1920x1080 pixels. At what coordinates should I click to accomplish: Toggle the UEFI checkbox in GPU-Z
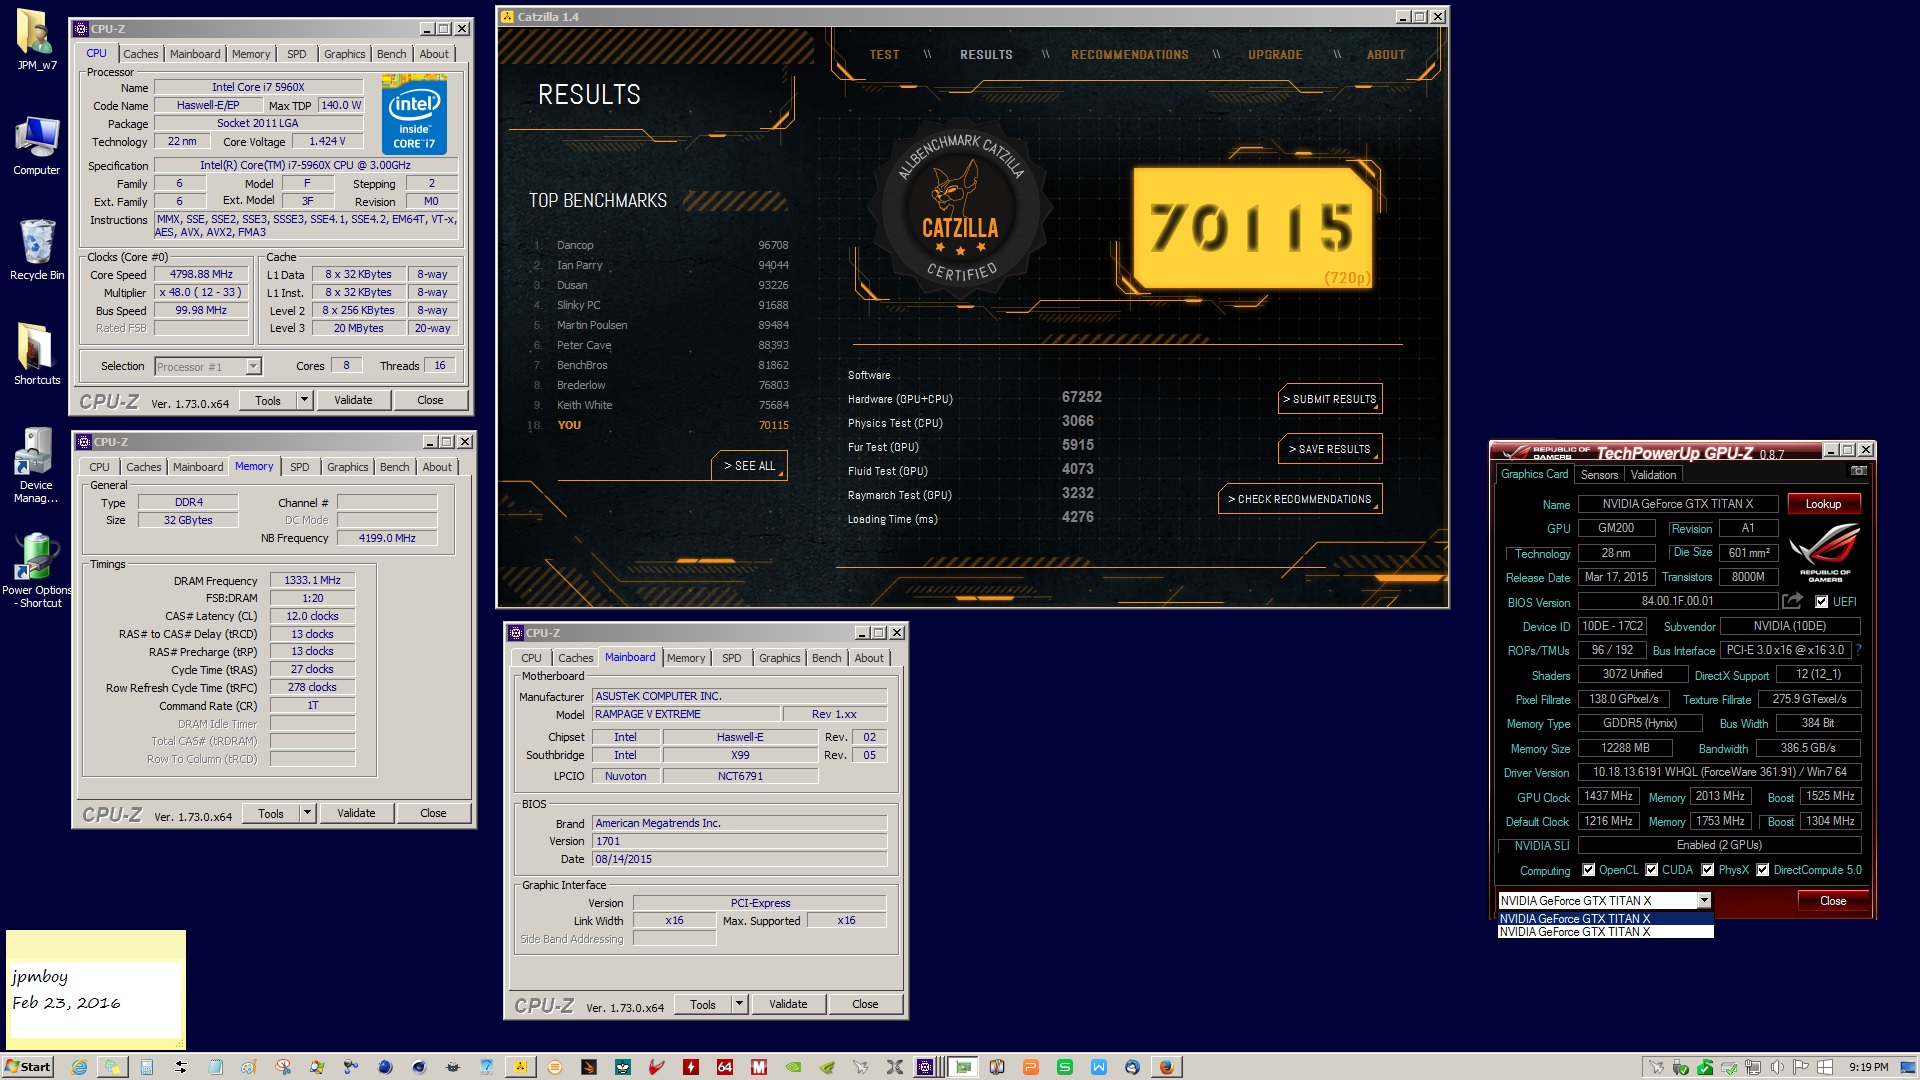[x=1821, y=602]
